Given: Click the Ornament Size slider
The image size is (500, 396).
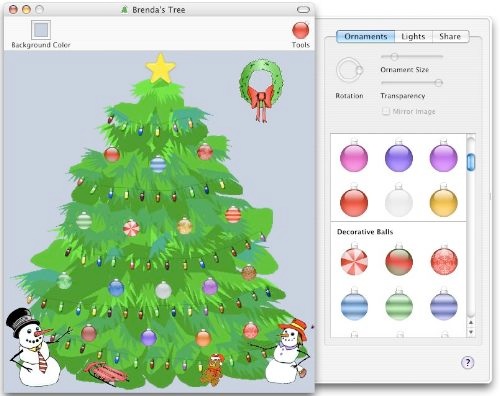Looking at the screenshot, I should click(412, 56).
